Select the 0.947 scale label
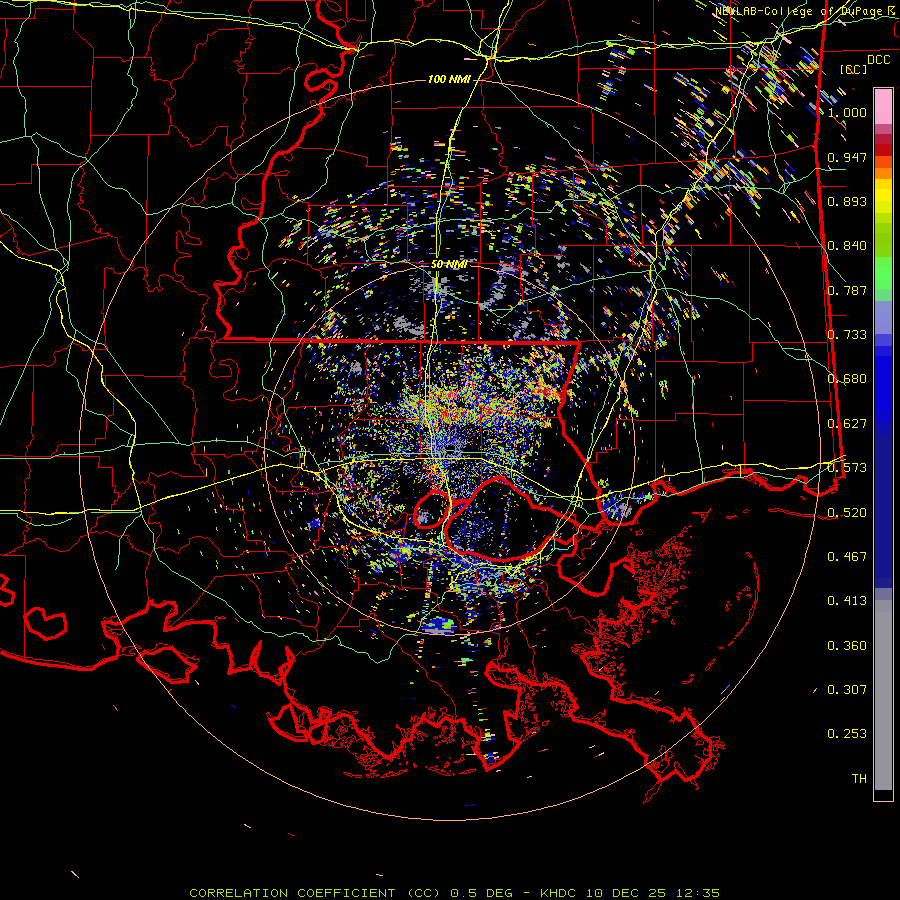This screenshot has height=900, width=900. [x=847, y=157]
